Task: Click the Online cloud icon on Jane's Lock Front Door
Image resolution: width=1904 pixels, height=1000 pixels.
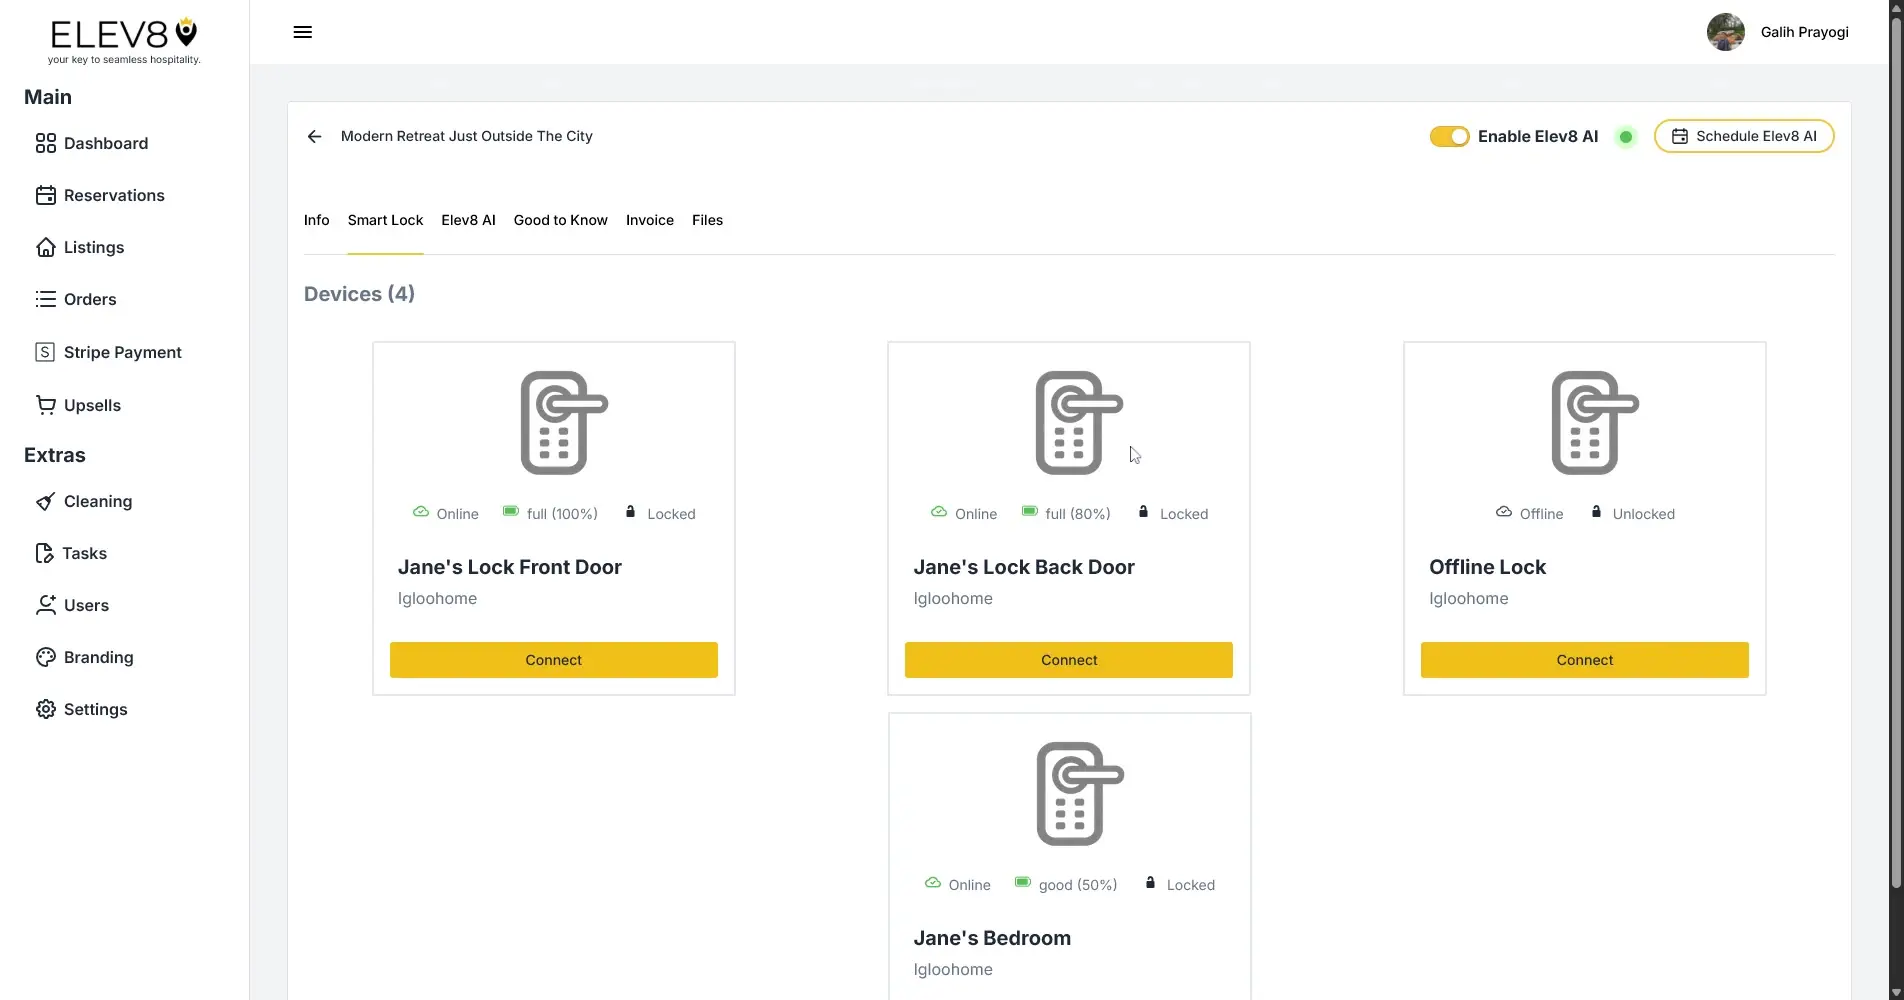Action: coord(421,512)
